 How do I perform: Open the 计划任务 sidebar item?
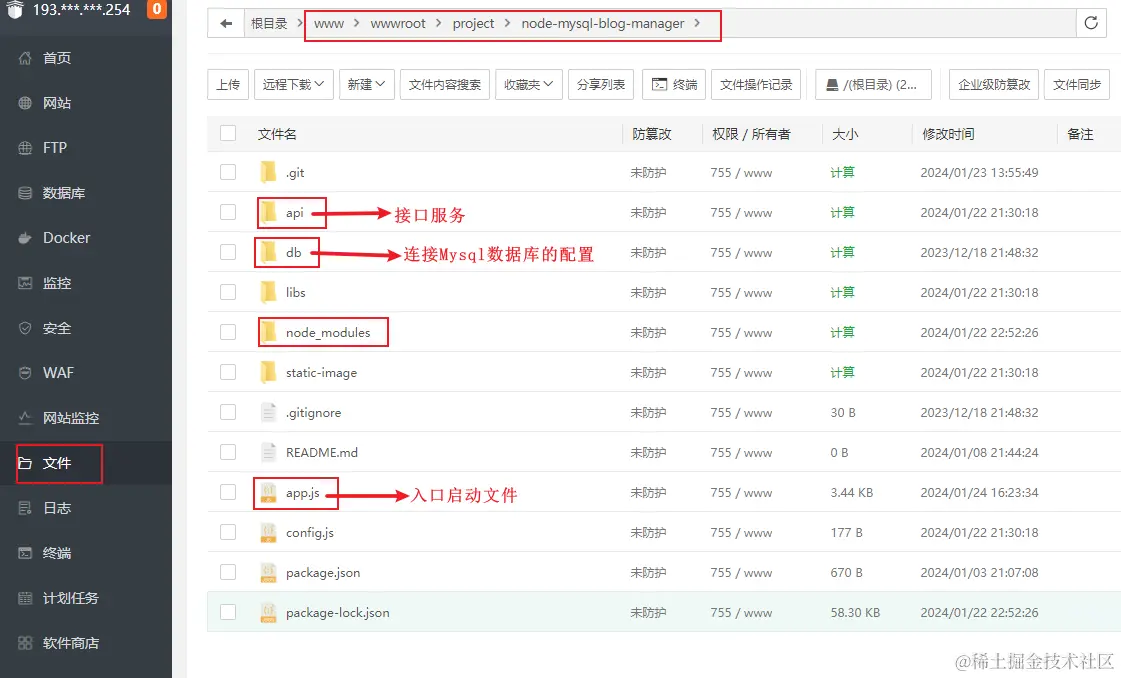pos(86,598)
